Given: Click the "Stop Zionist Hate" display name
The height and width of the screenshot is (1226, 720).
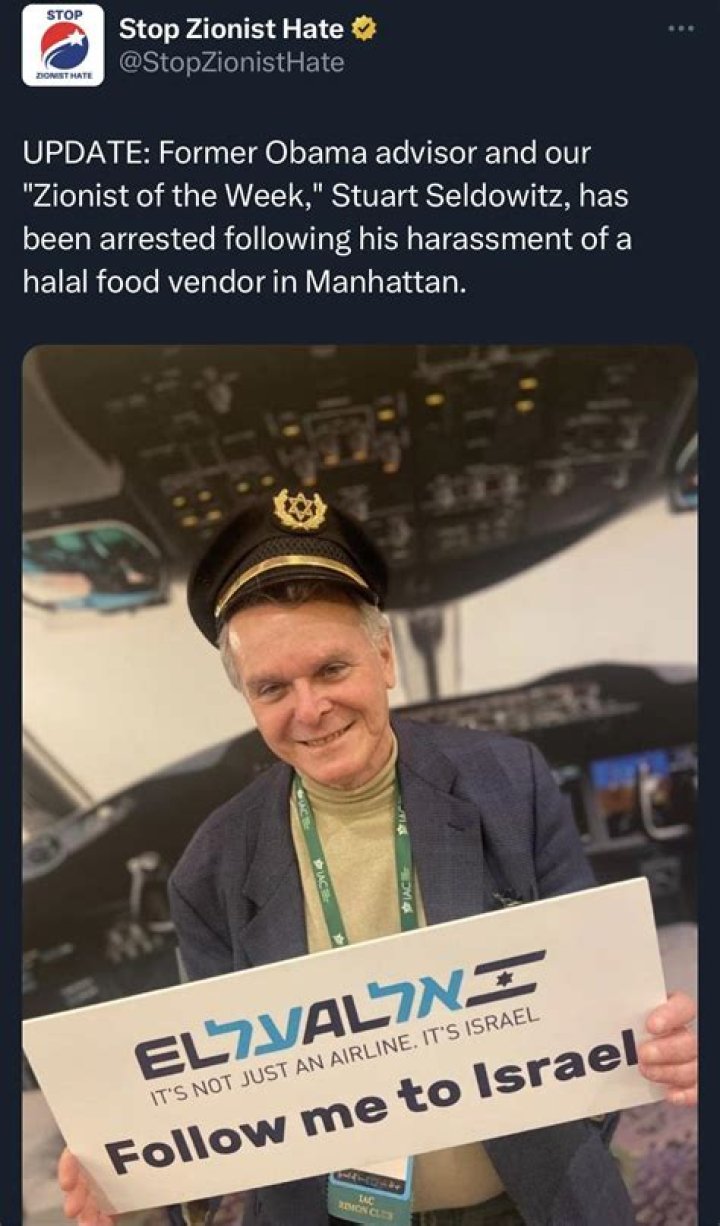Looking at the screenshot, I should (233, 31).
